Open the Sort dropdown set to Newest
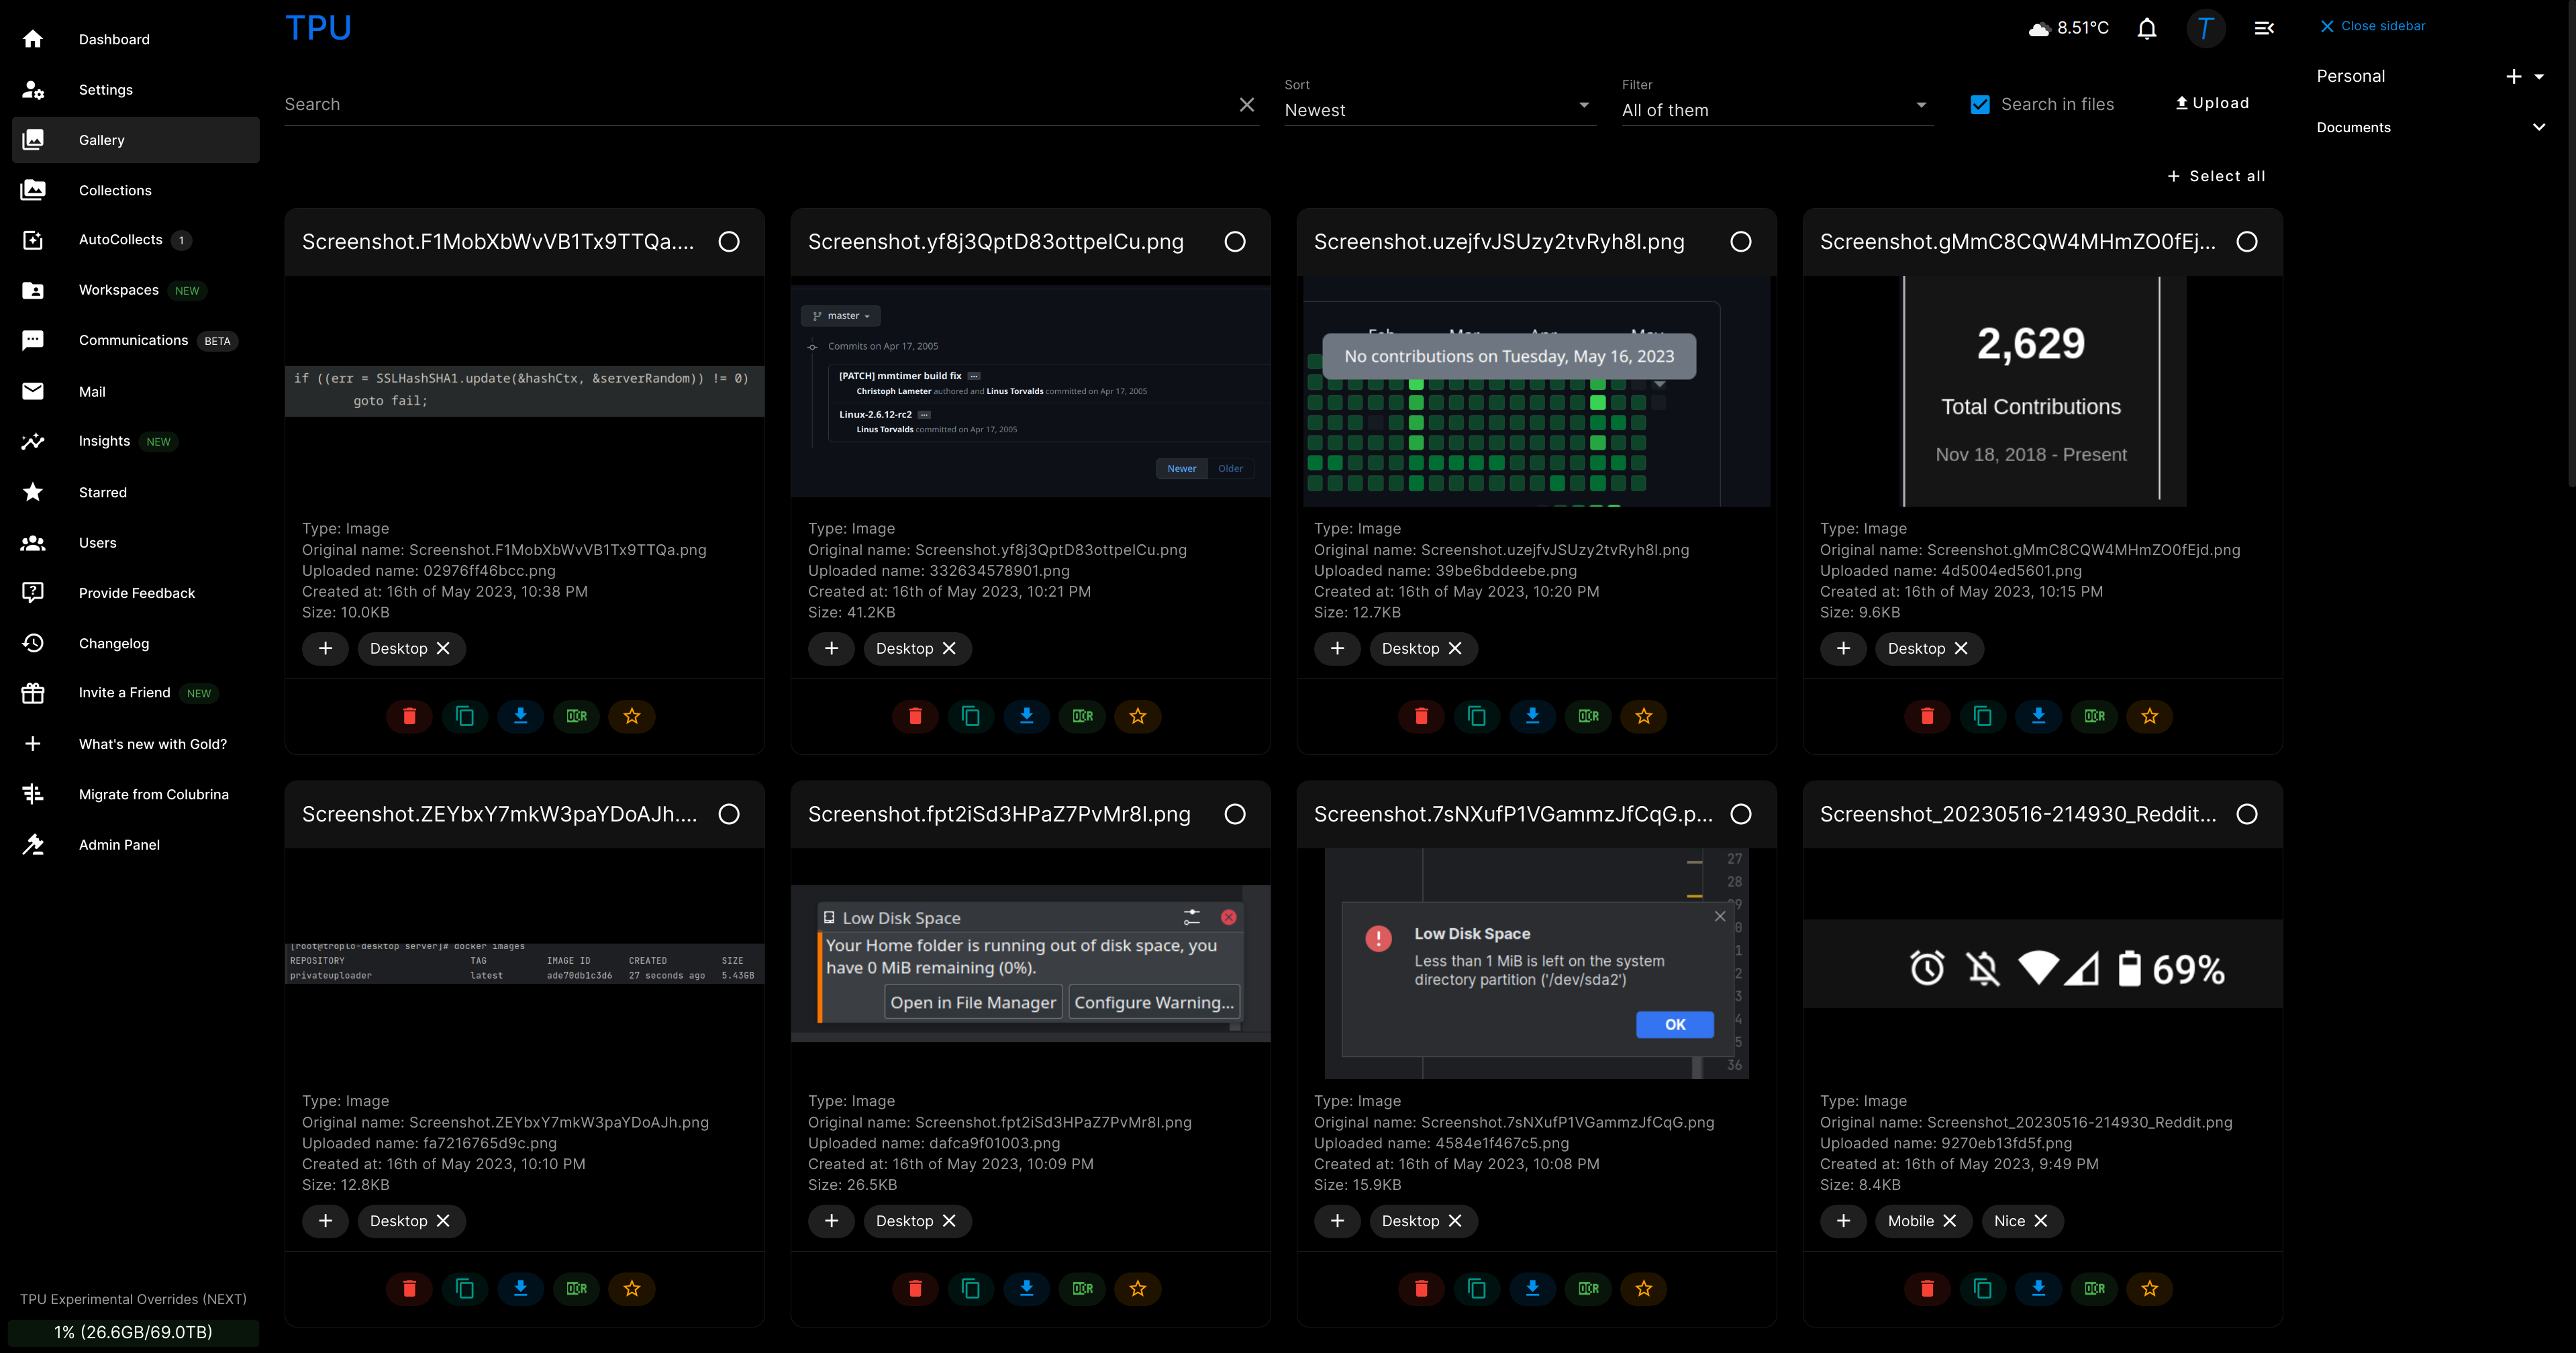The image size is (2576, 1353). pos(1437,109)
